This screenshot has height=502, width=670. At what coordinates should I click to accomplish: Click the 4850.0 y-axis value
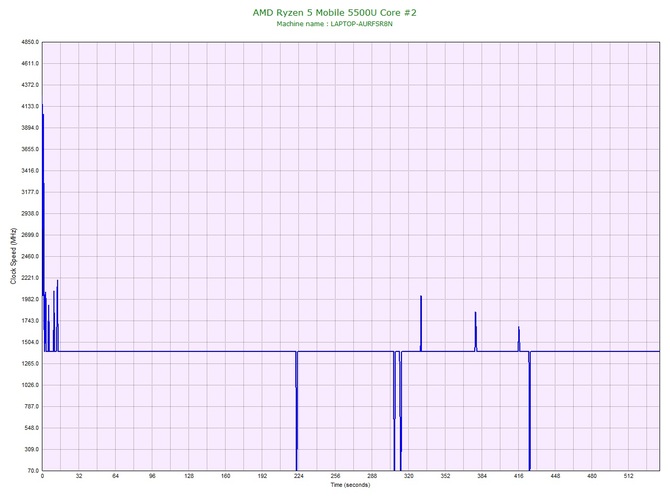[x=30, y=42]
